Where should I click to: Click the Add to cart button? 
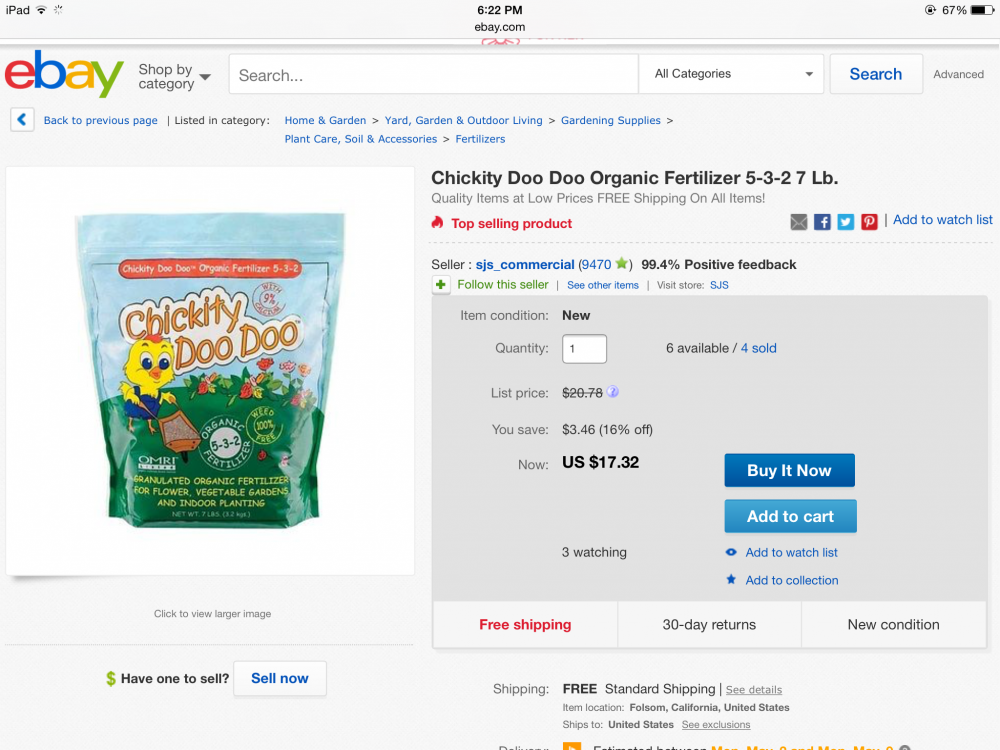coord(790,516)
